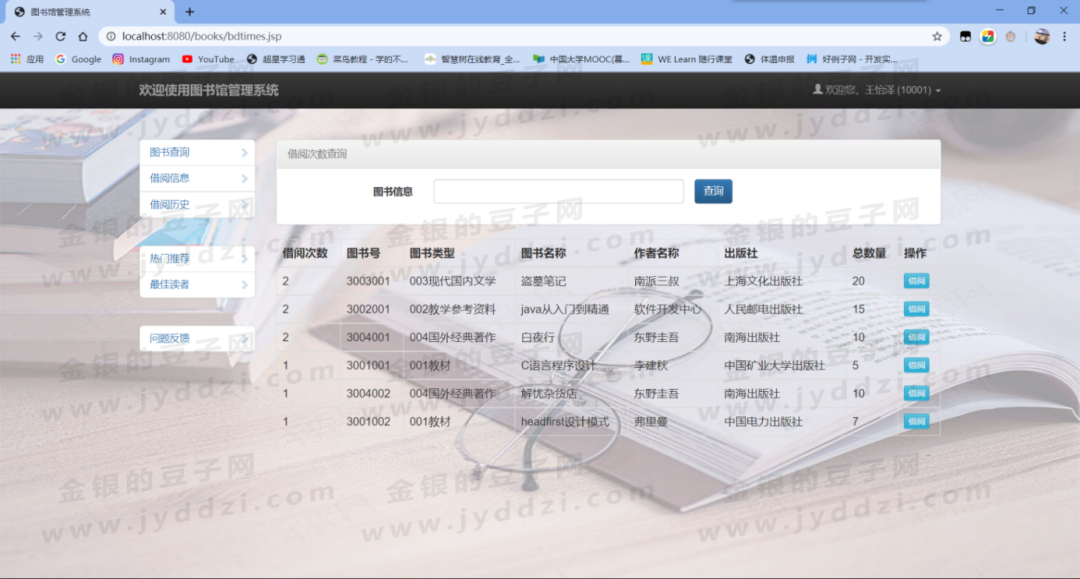Open a new browser tab

[x=189, y=12]
